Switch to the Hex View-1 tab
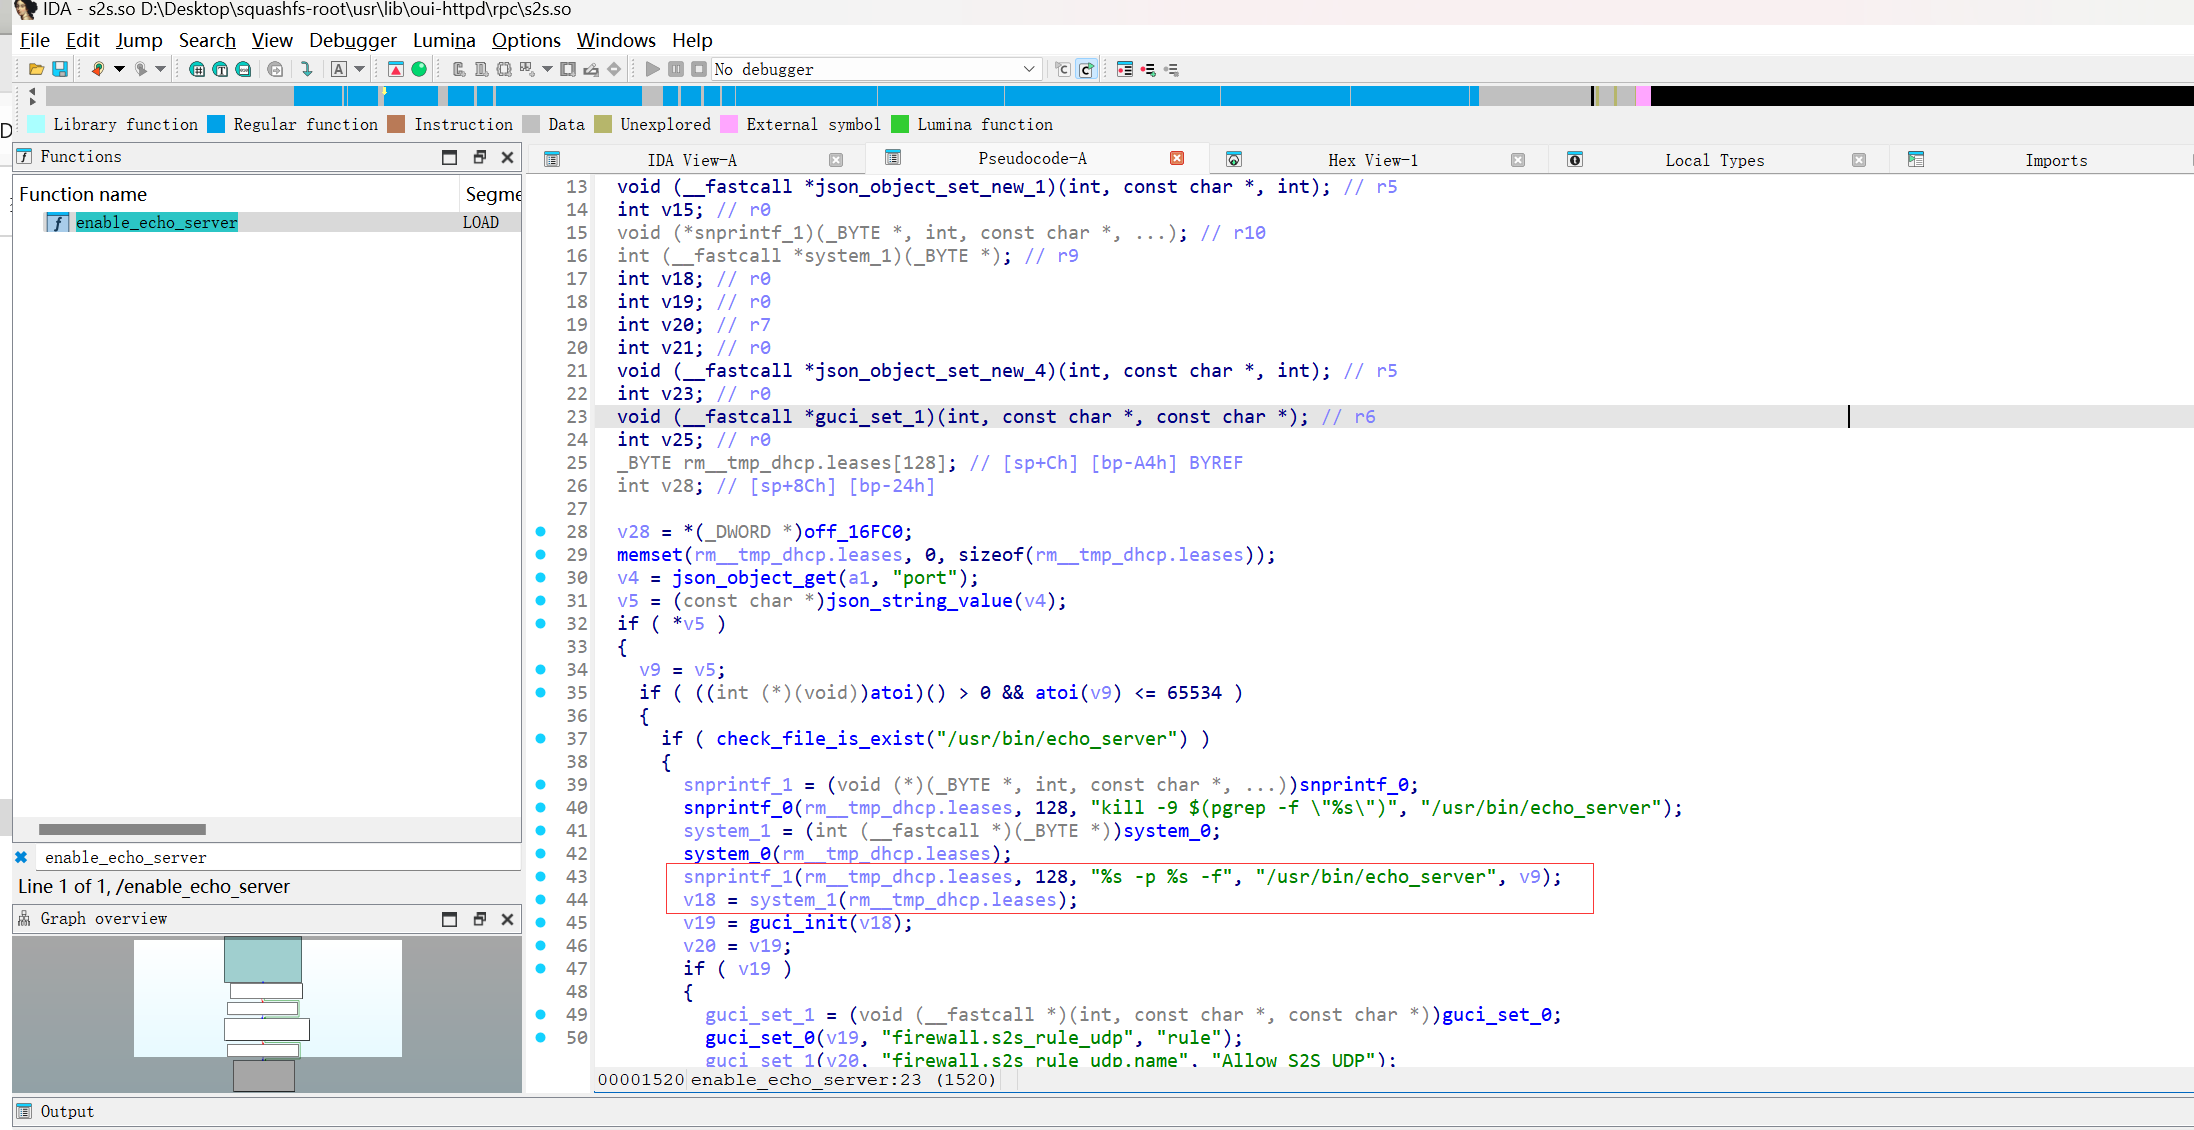This screenshot has width=2194, height=1130. (x=1372, y=160)
